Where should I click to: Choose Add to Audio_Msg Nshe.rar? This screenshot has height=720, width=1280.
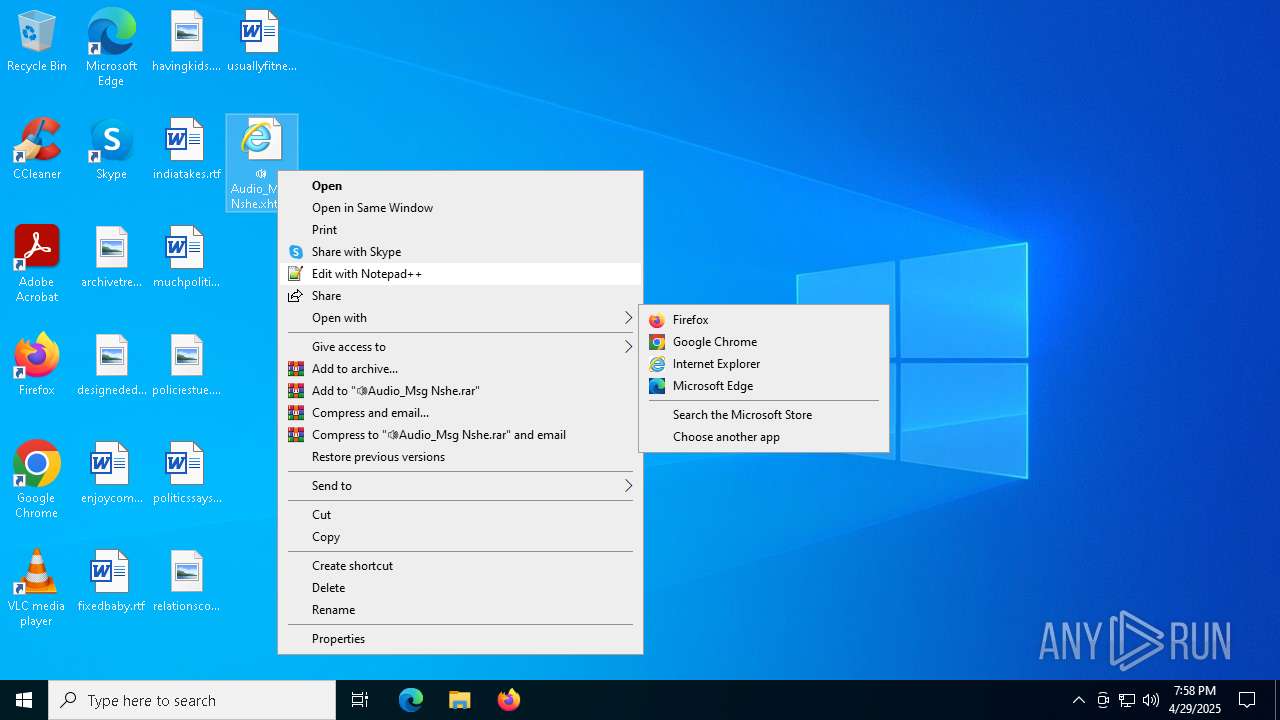click(x=460, y=391)
